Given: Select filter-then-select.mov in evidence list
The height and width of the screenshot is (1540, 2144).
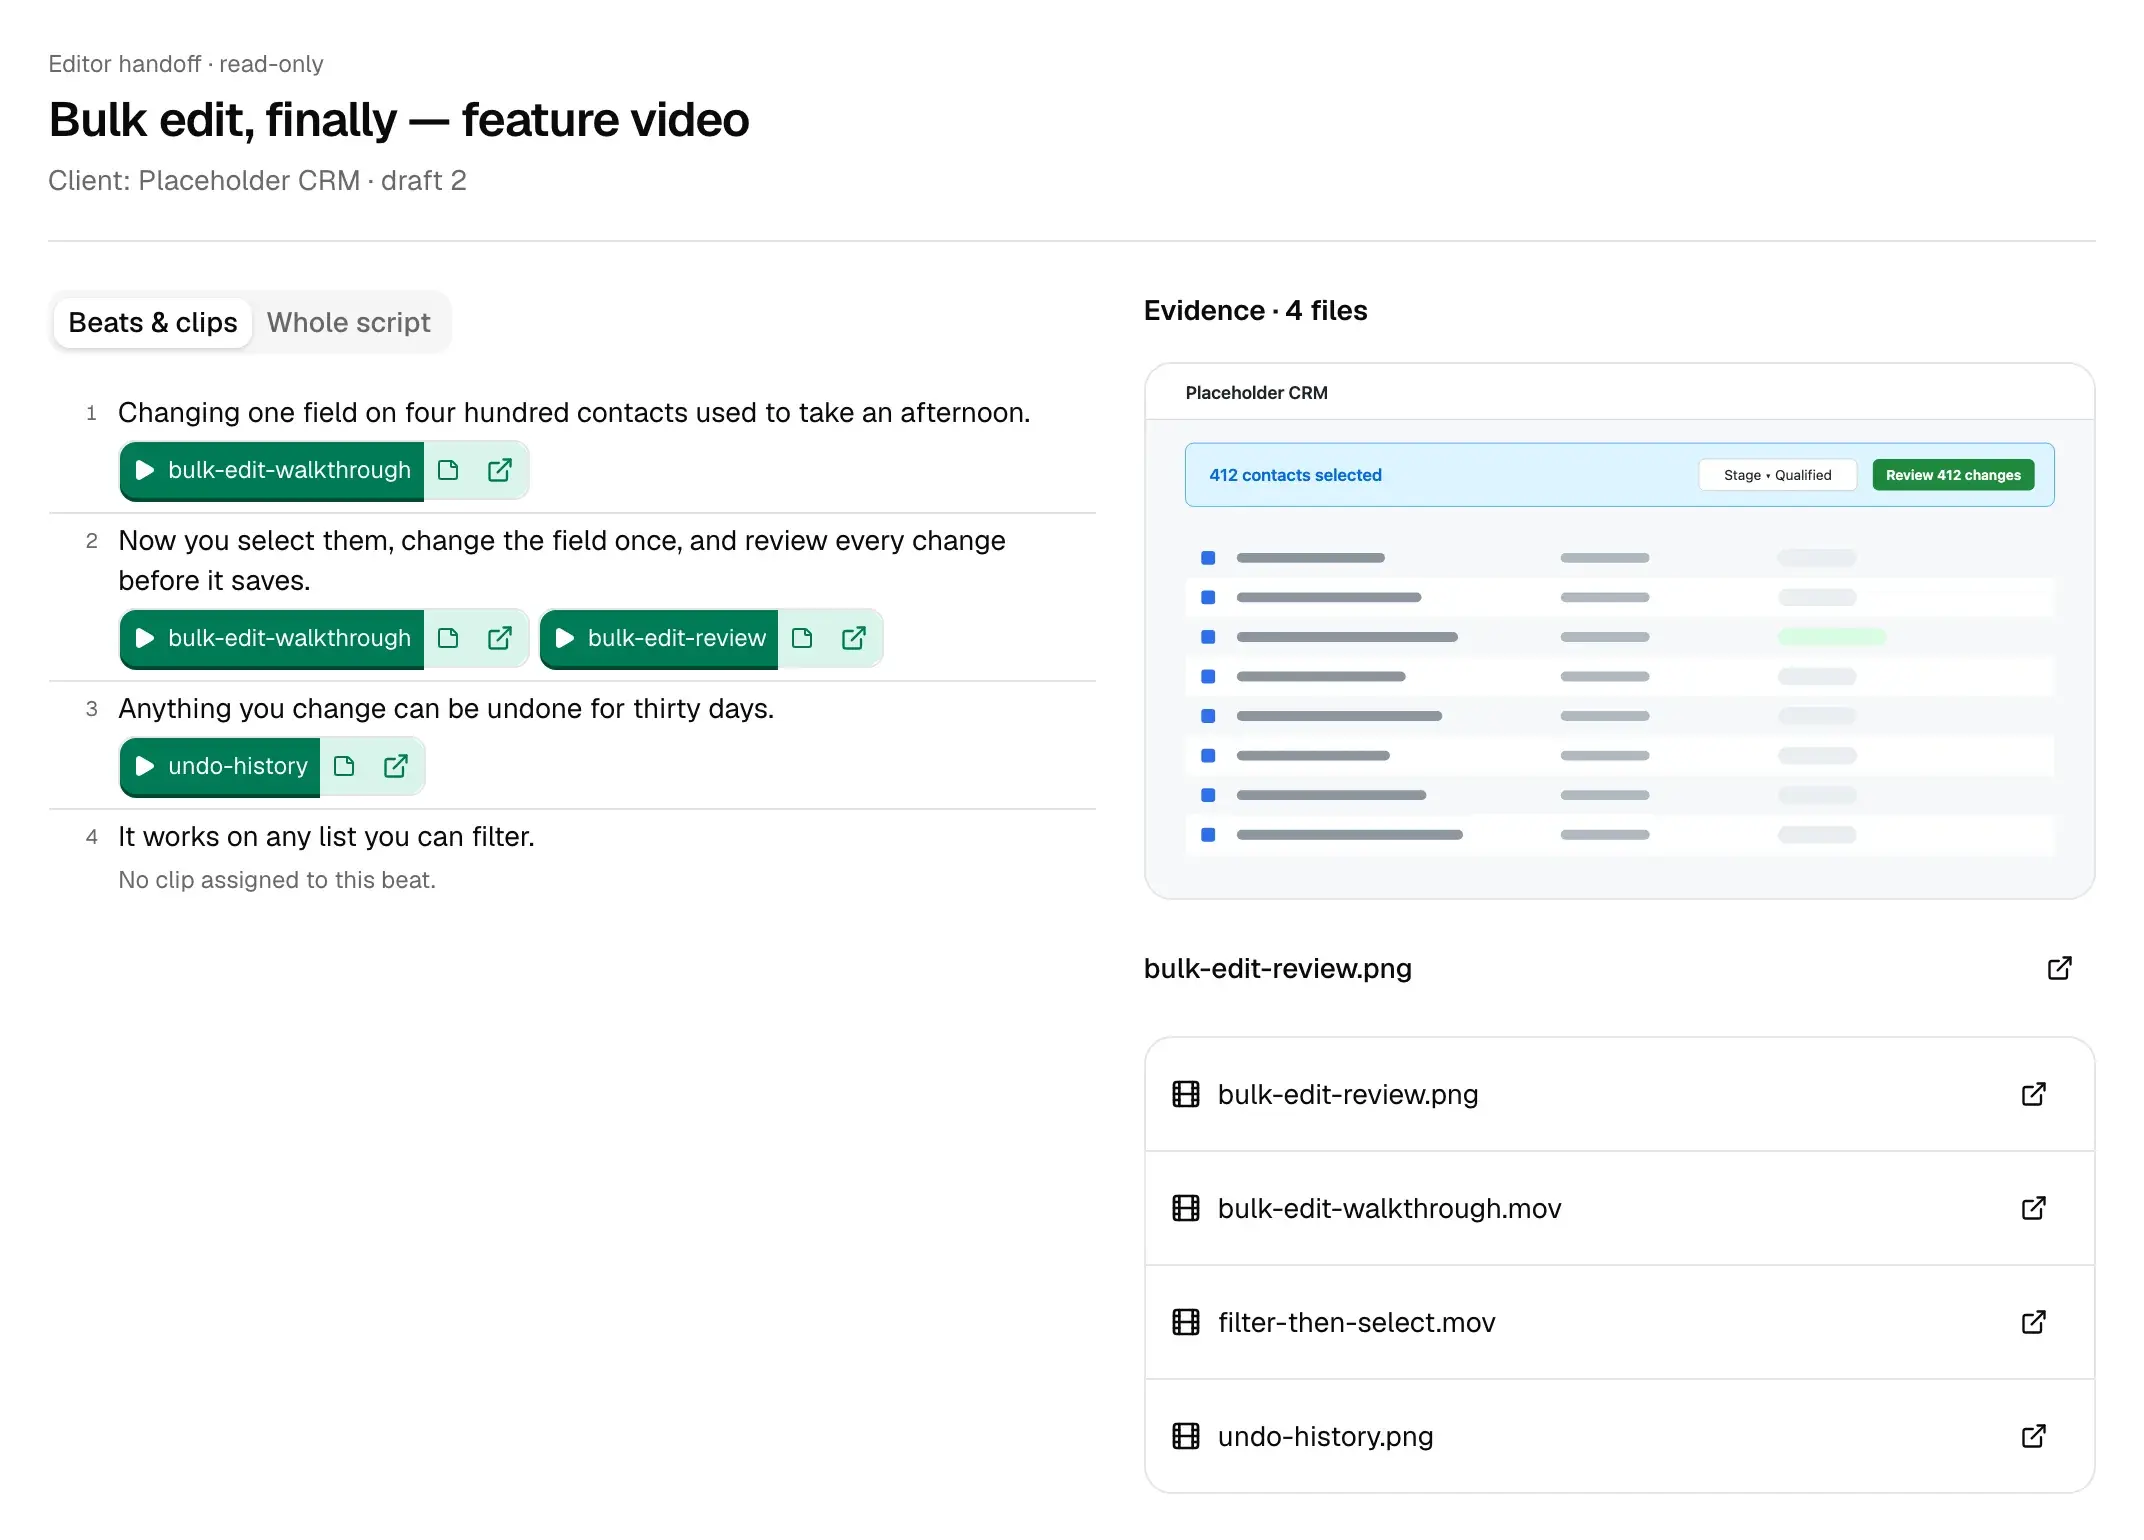Looking at the screenshot, I should 1619,1322.
